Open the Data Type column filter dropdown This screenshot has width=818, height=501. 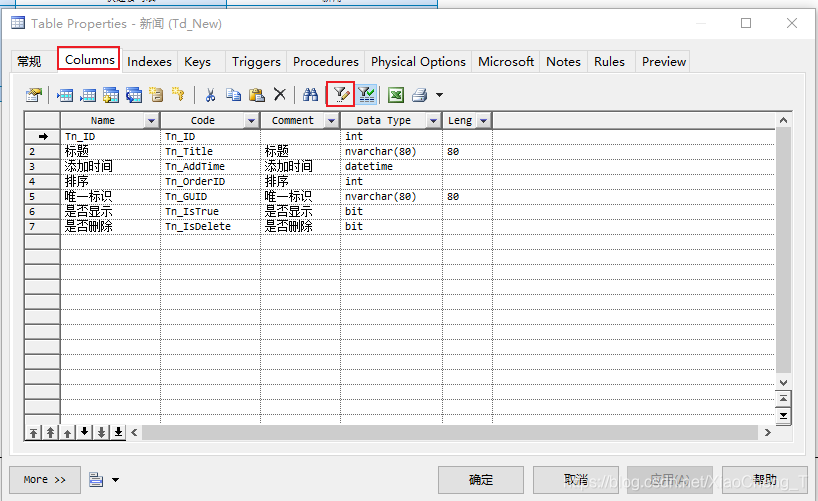[x=433, y=121]
